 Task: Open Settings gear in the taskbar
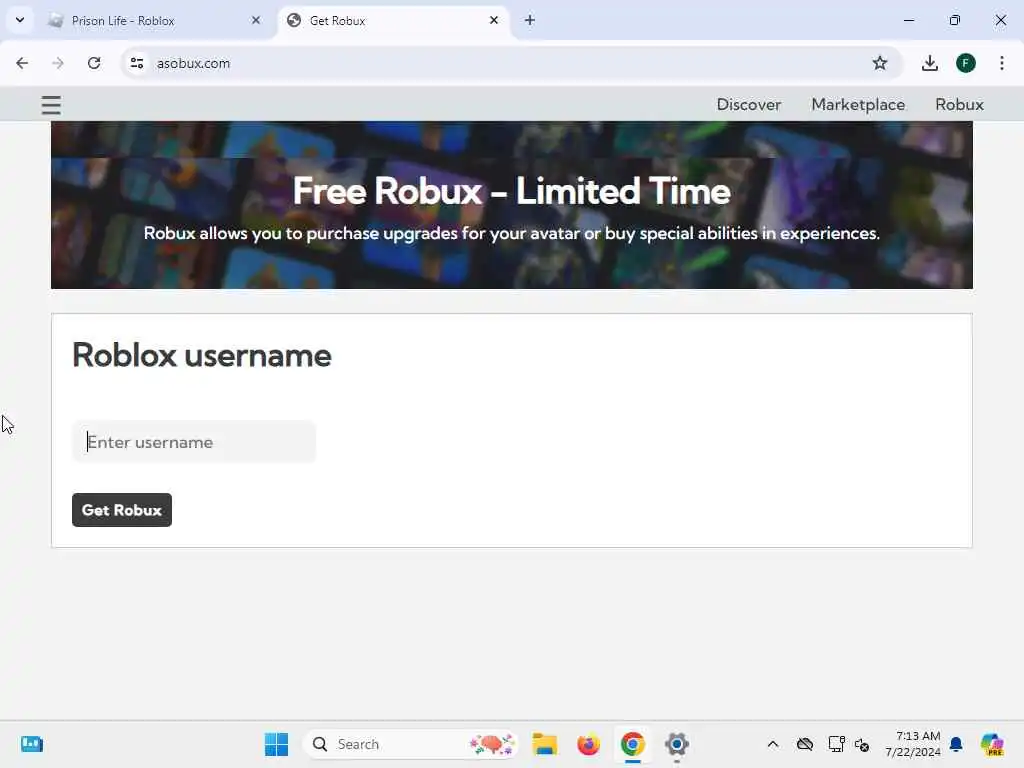(x=677, y=744)
